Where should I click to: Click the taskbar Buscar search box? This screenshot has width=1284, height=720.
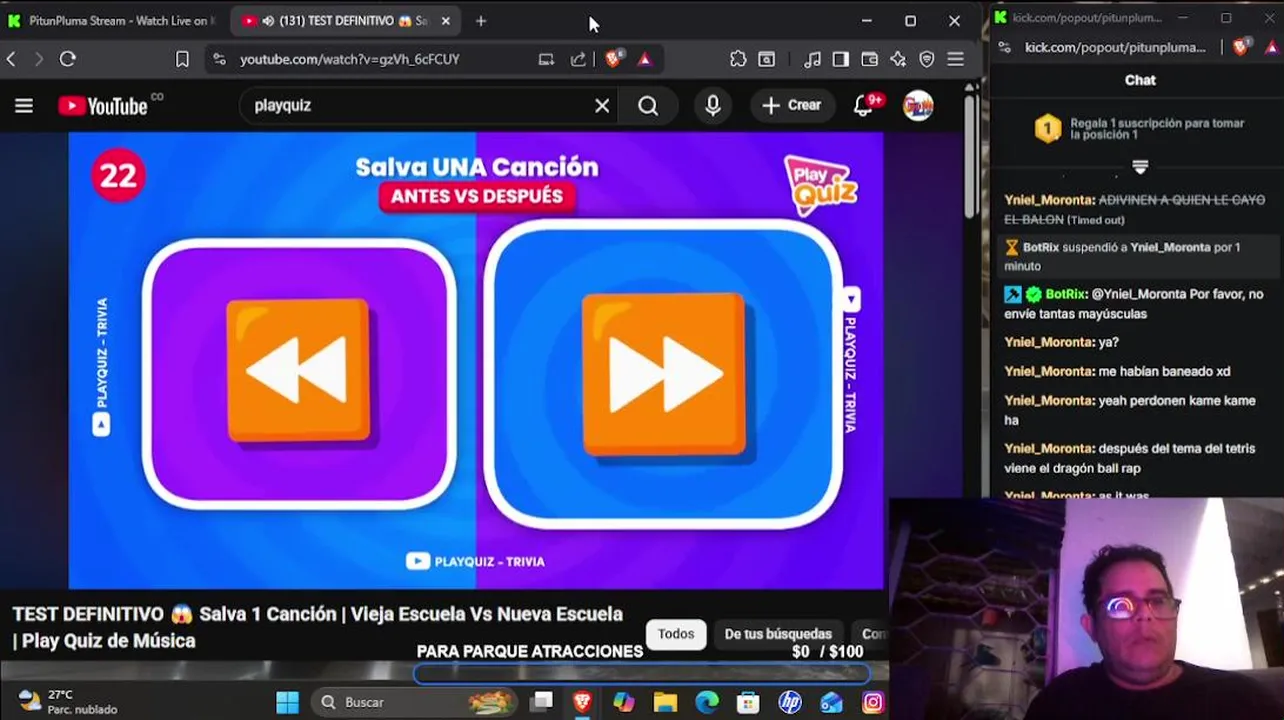click(413, 702)
